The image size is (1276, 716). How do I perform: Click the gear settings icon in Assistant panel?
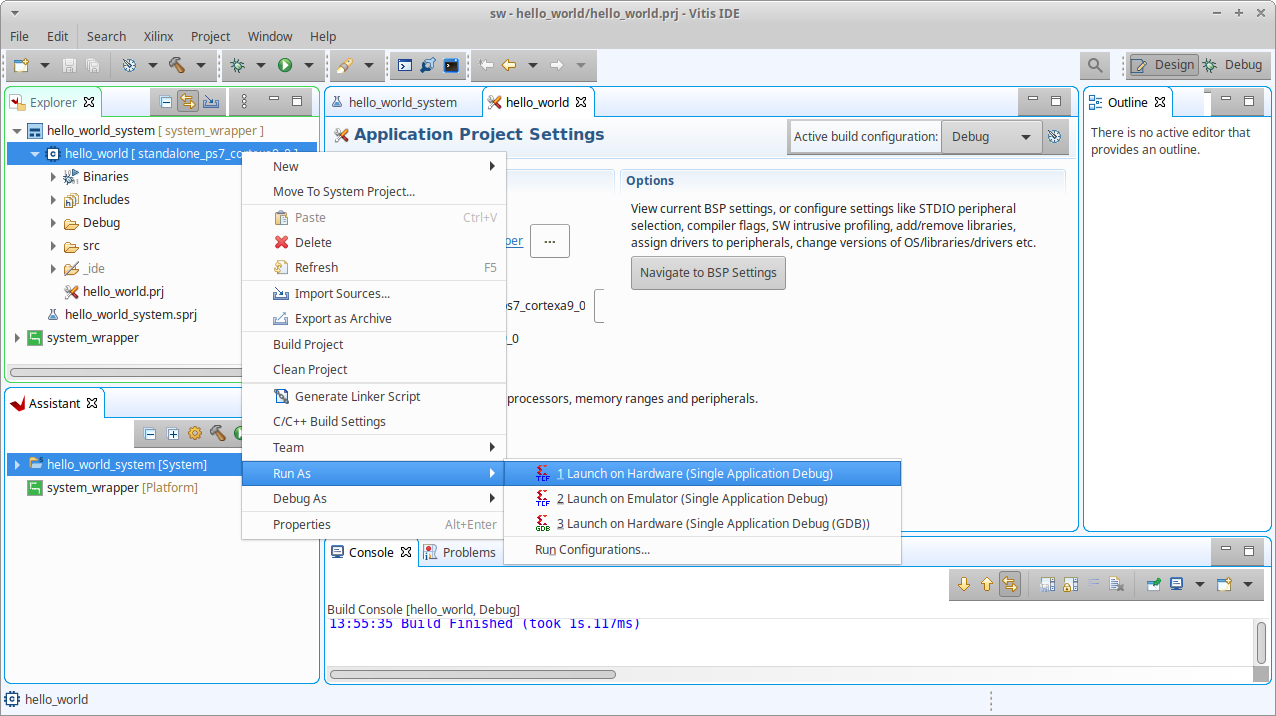[x=195, y=433]
